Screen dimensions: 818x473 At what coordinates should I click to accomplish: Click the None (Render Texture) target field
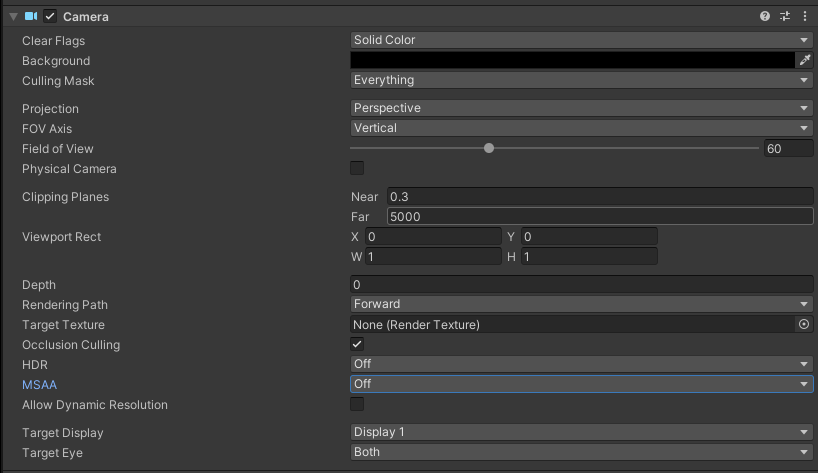[x=572, y=324]
